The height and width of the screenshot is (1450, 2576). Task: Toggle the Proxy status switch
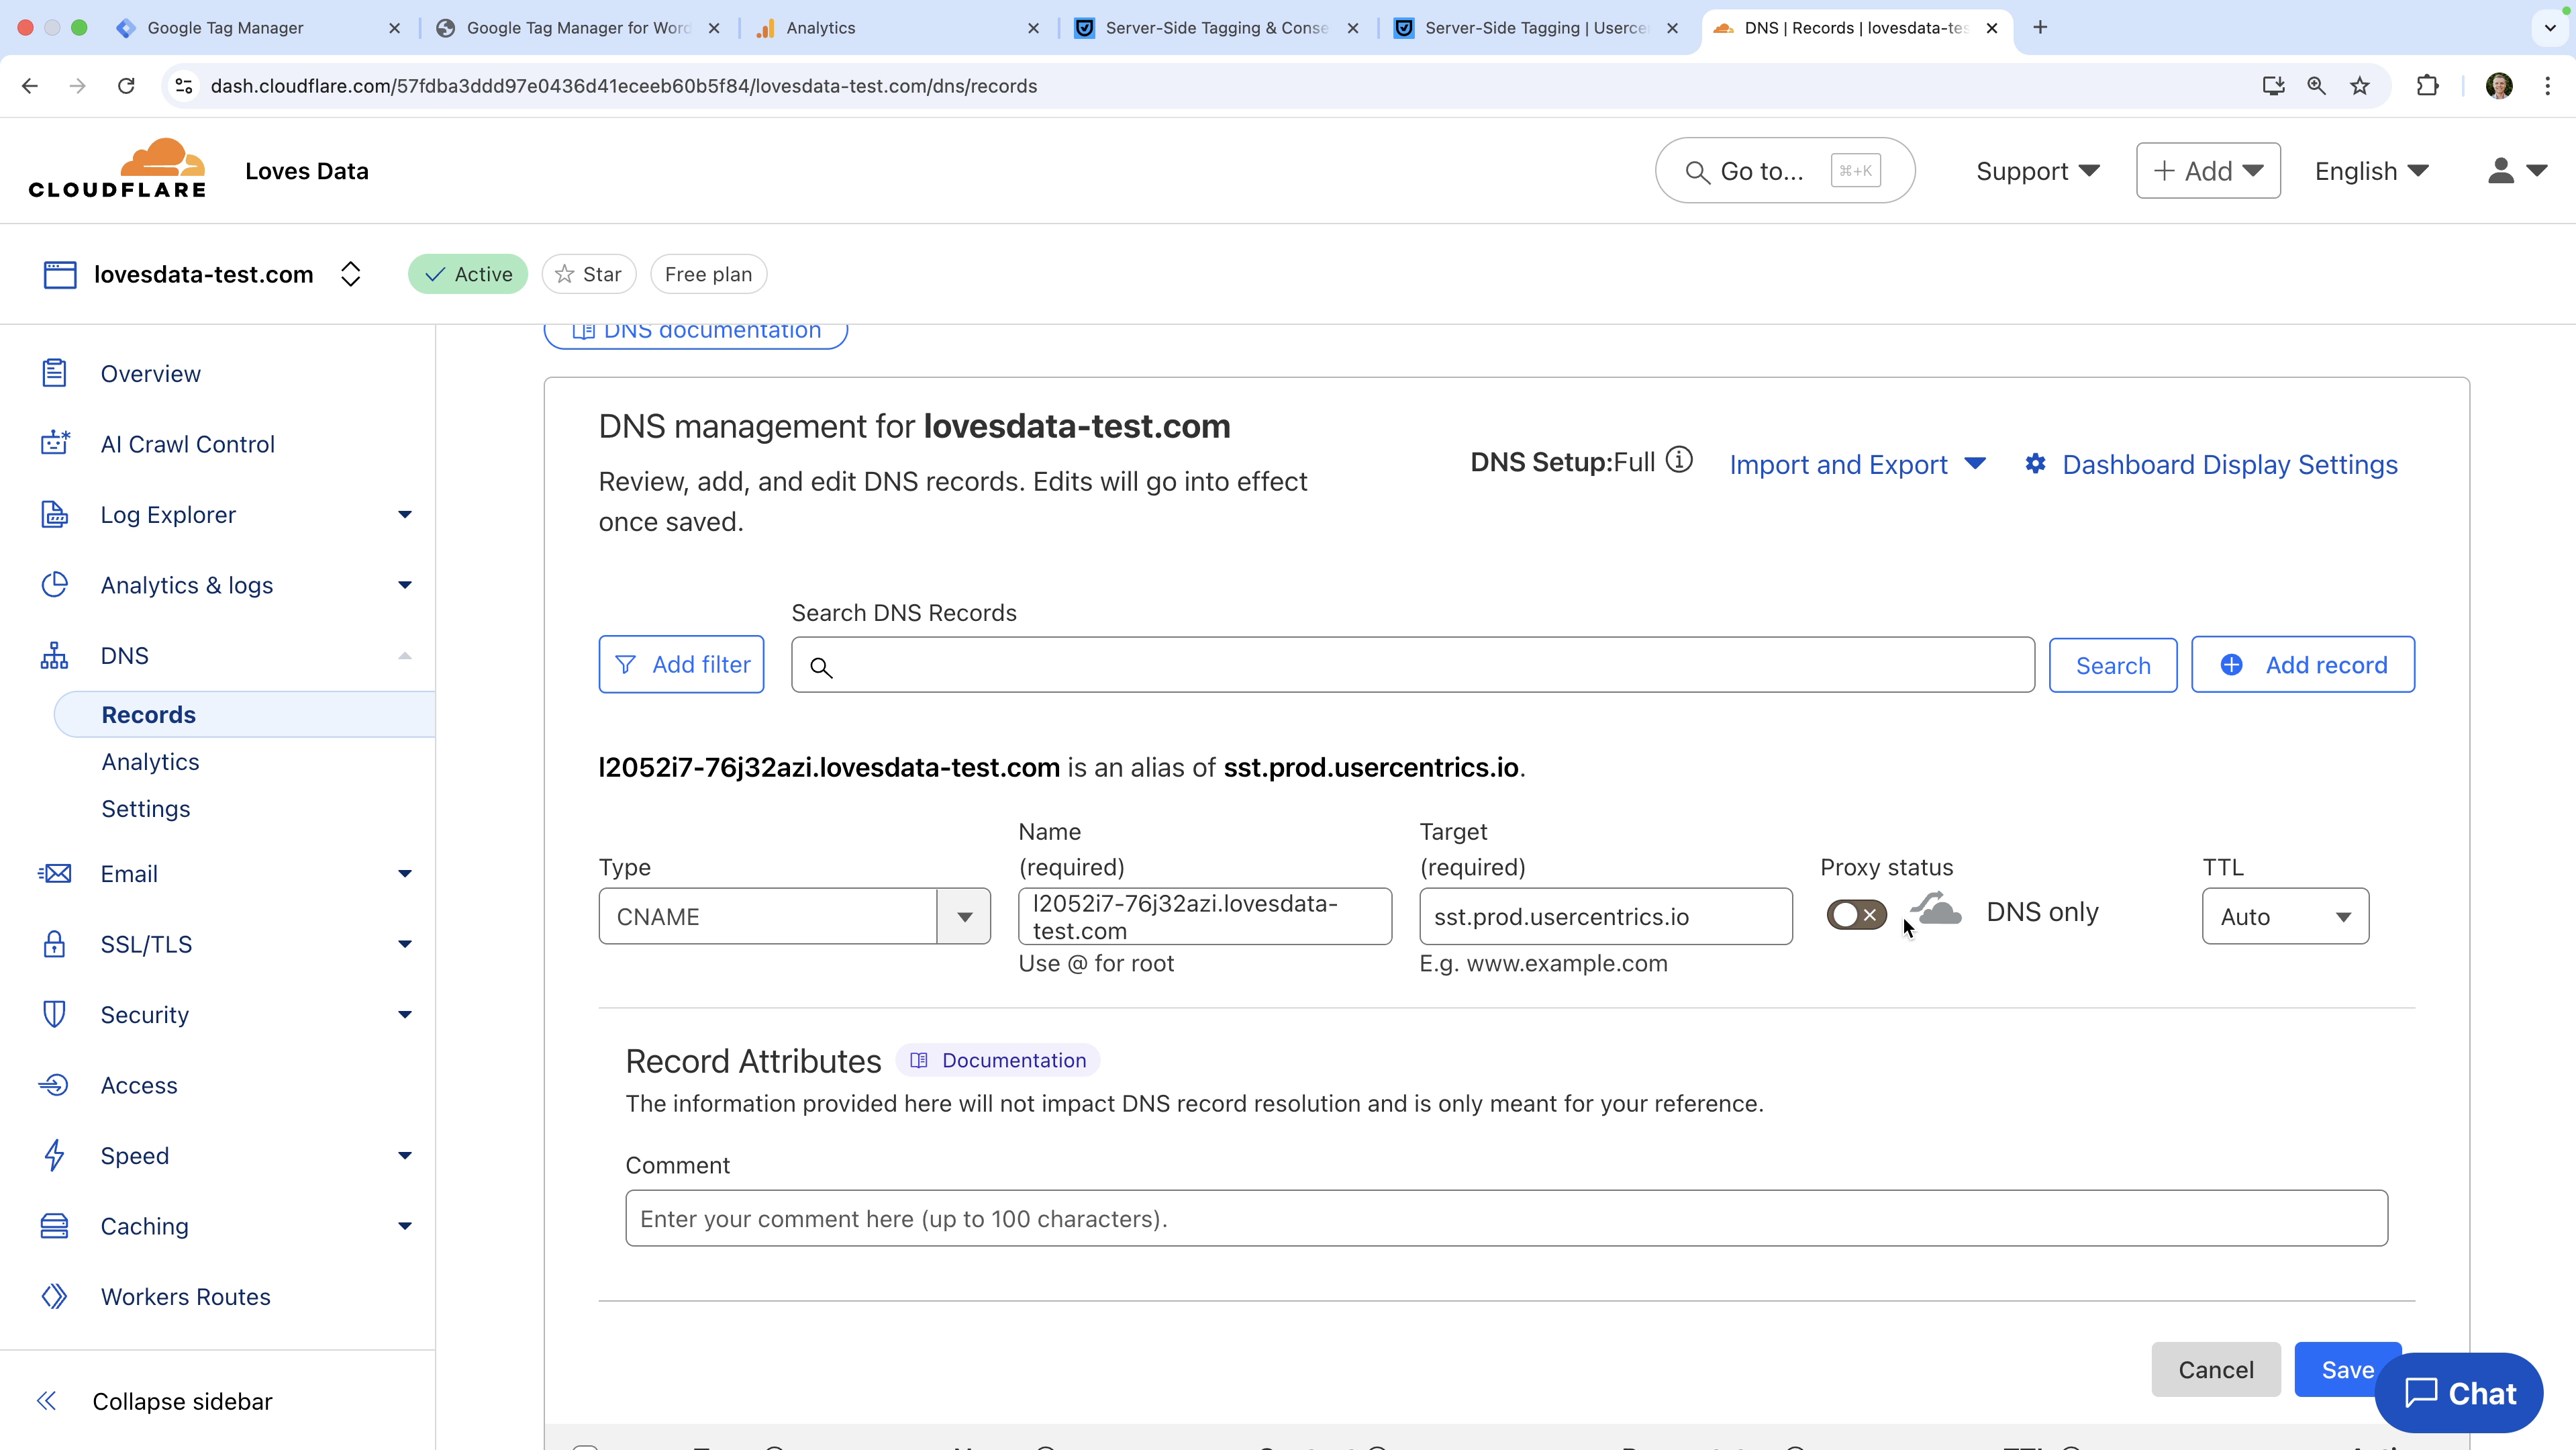pyautogui.click(x=1856, y=914)
